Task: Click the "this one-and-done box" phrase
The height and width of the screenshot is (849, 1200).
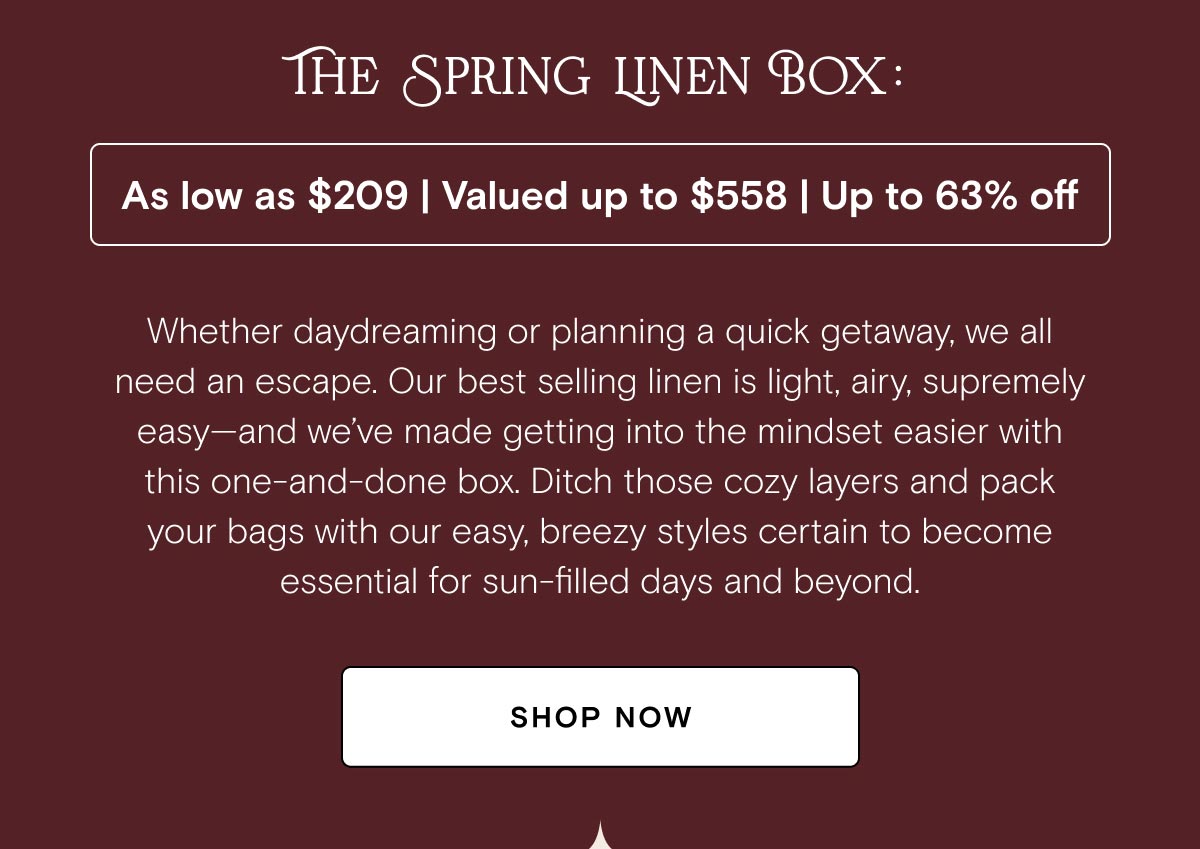Action: [332, 482]
